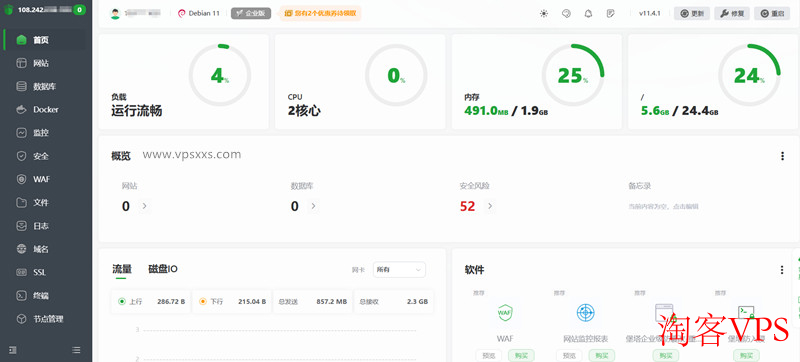Go to Docker in the sidebar

[45, 110]
